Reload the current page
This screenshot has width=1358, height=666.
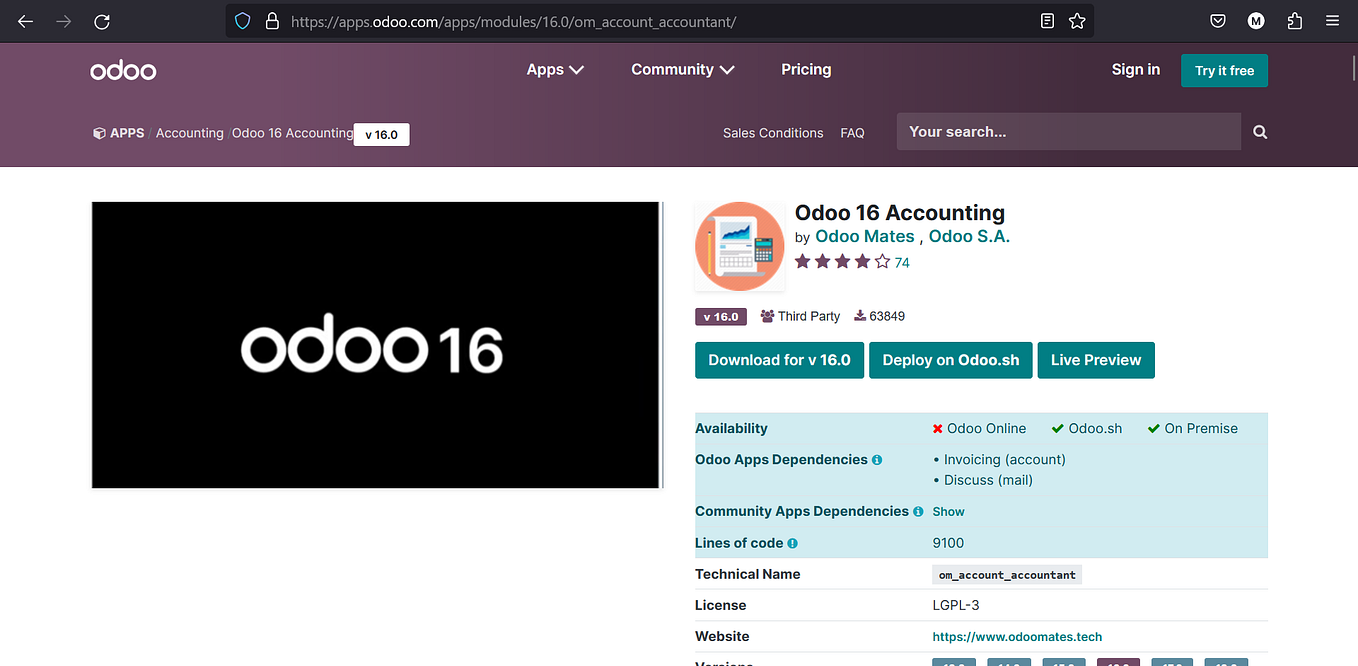(101, 20)
